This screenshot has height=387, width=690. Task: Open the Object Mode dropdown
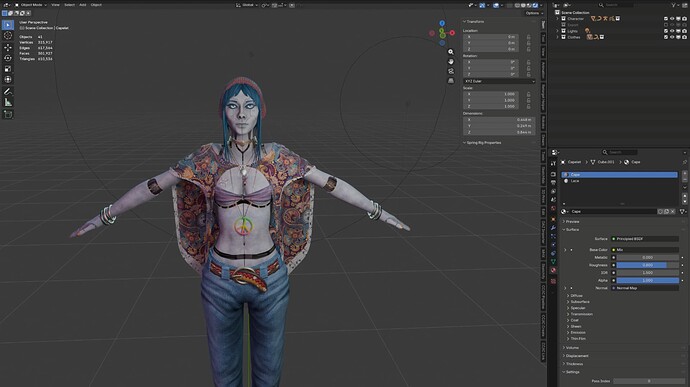pos(31,5)
